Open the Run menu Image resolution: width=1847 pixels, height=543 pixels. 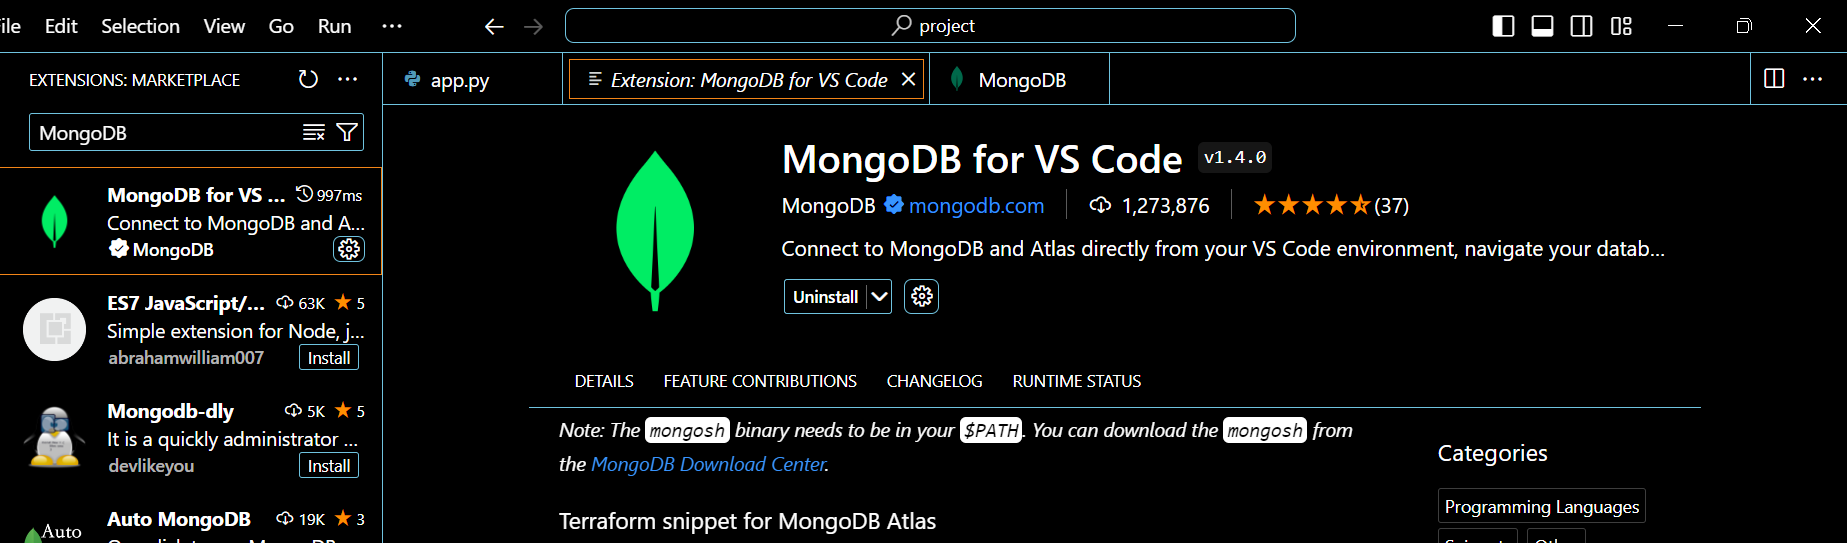pyautogui.click(x=334, y=26)
